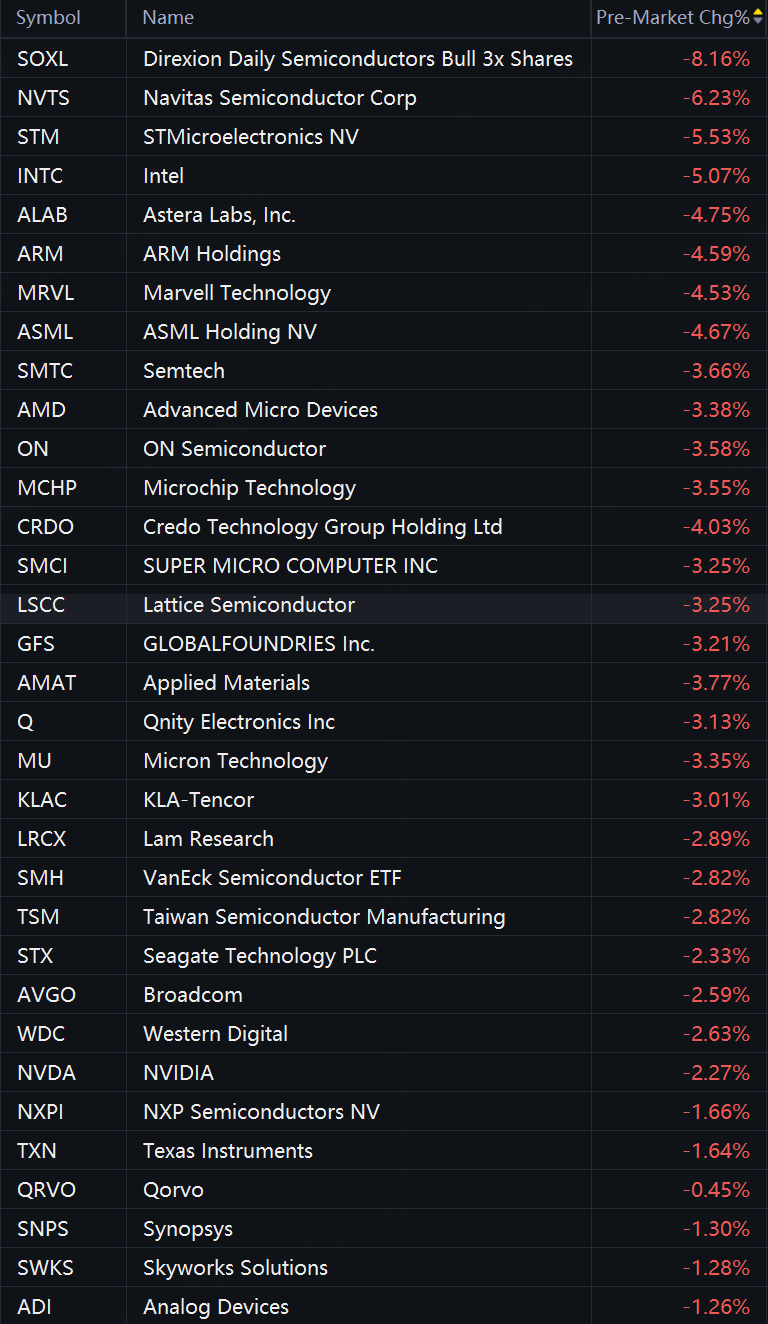Open the SOXL ticker row
The width and height of the screenshot is (768, 1324).
pyautogui.click(x=384, y=59)
